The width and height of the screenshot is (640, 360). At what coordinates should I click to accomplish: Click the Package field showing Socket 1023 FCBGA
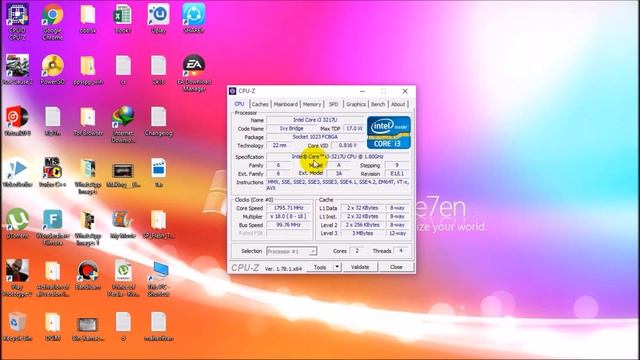315,137
